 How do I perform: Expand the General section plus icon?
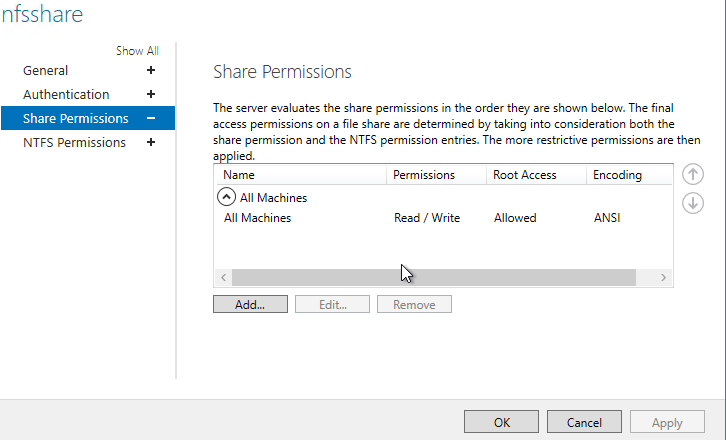pyautogui.click(x=151, y=70)
